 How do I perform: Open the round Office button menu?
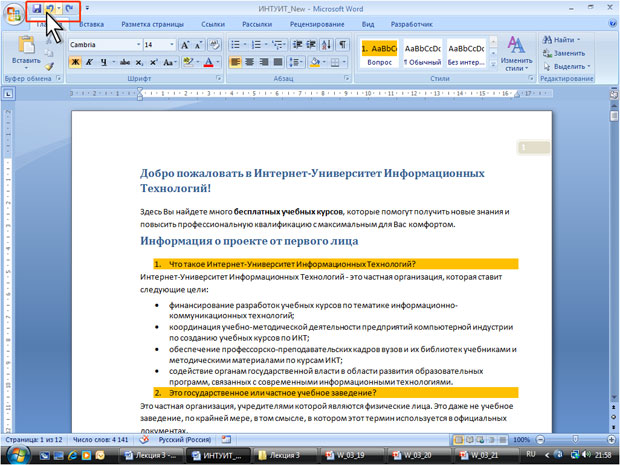point(13,13)
